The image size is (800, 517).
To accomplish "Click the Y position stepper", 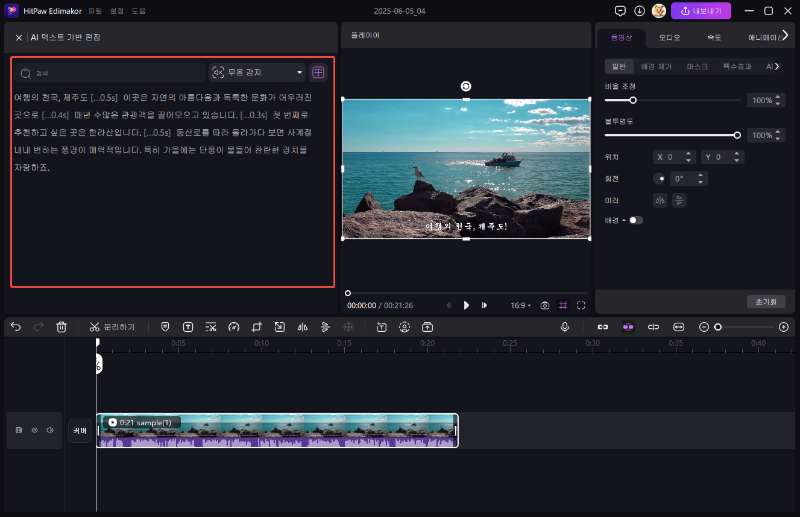I will 737,157.
